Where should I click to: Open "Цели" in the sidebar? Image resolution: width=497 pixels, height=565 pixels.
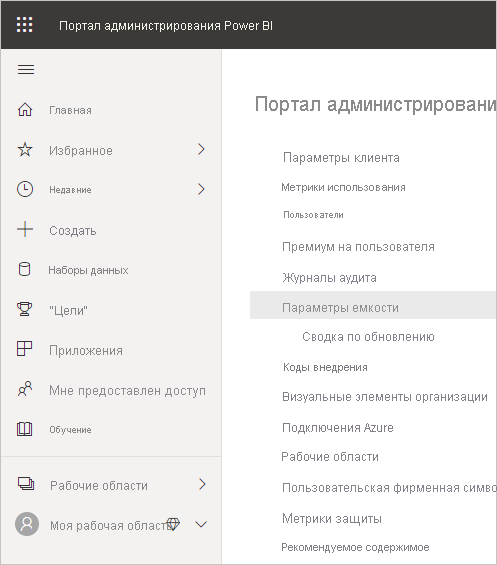coord(68,310)
